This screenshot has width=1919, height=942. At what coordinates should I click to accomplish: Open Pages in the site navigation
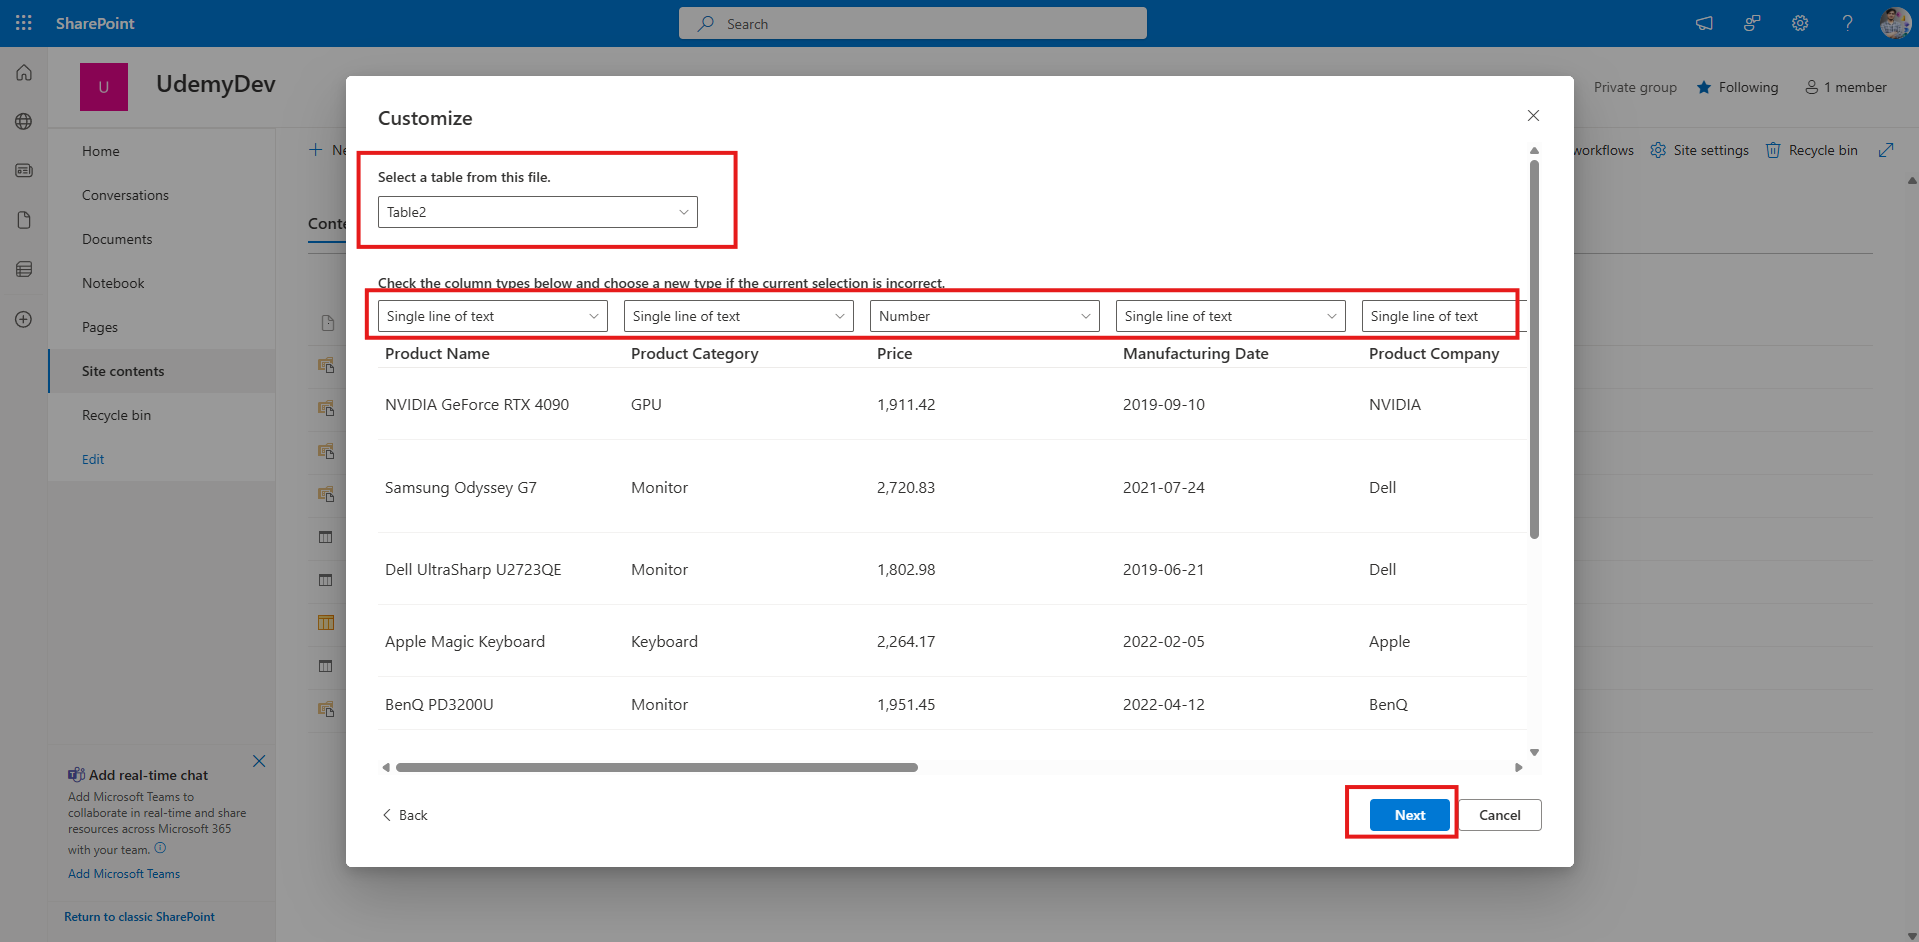click(x=100, y=327)
